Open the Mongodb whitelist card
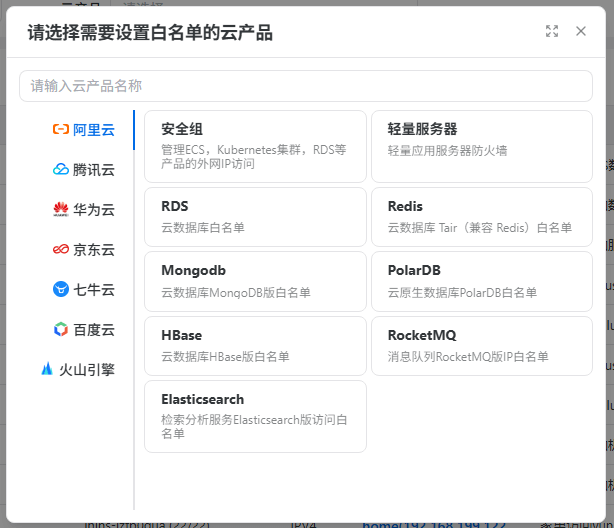Screen dimensions: 614x528 pyautogui.click(x=255, y=280)
